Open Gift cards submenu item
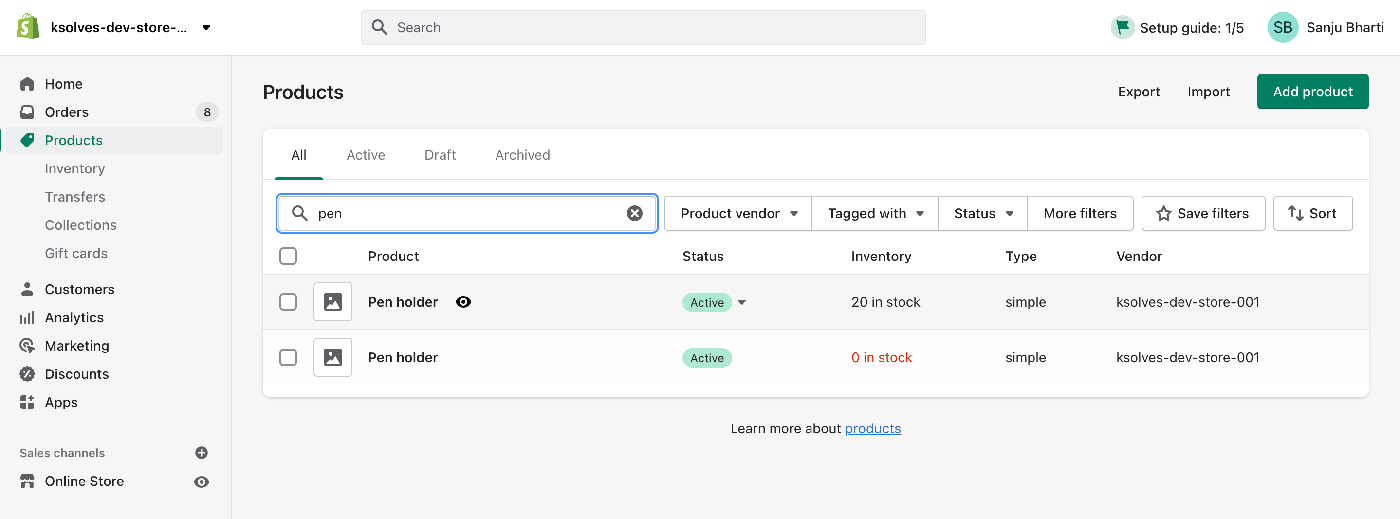 tap(76, 253)
